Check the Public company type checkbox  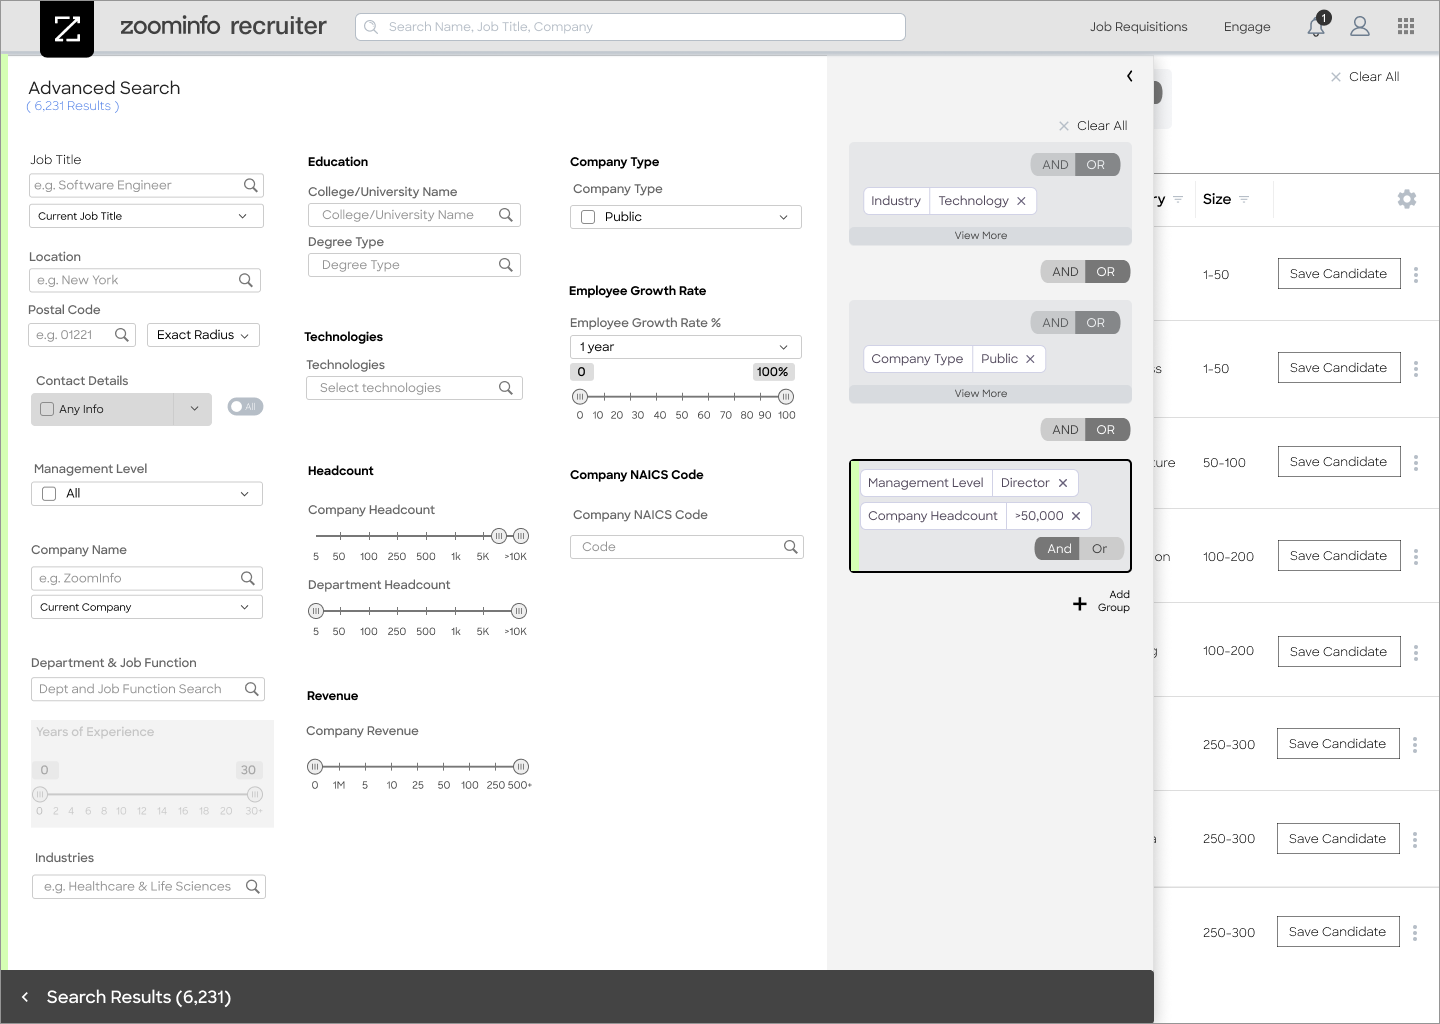[588, 217]
